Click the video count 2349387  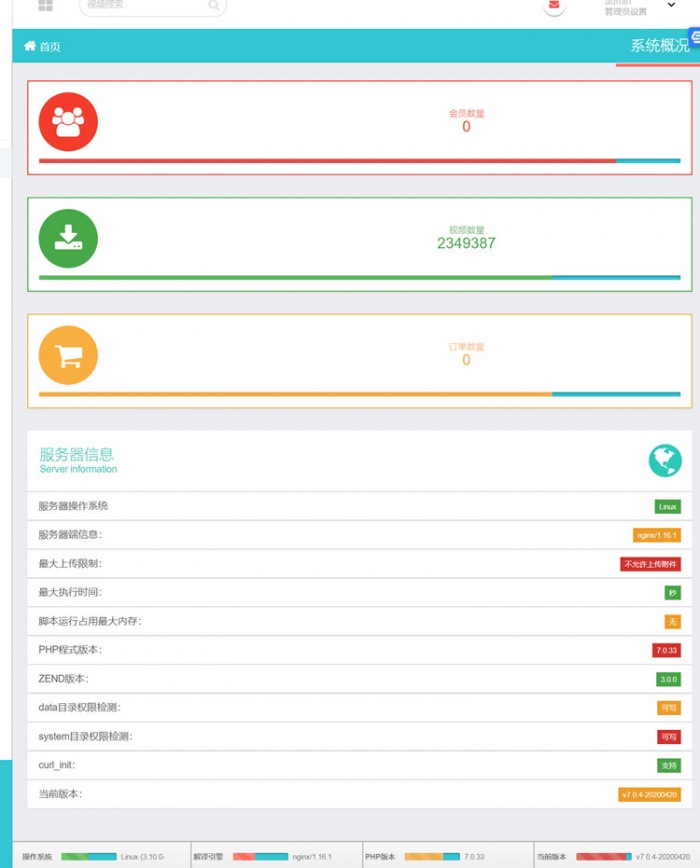pyautogui.click(x=466, y=243)
